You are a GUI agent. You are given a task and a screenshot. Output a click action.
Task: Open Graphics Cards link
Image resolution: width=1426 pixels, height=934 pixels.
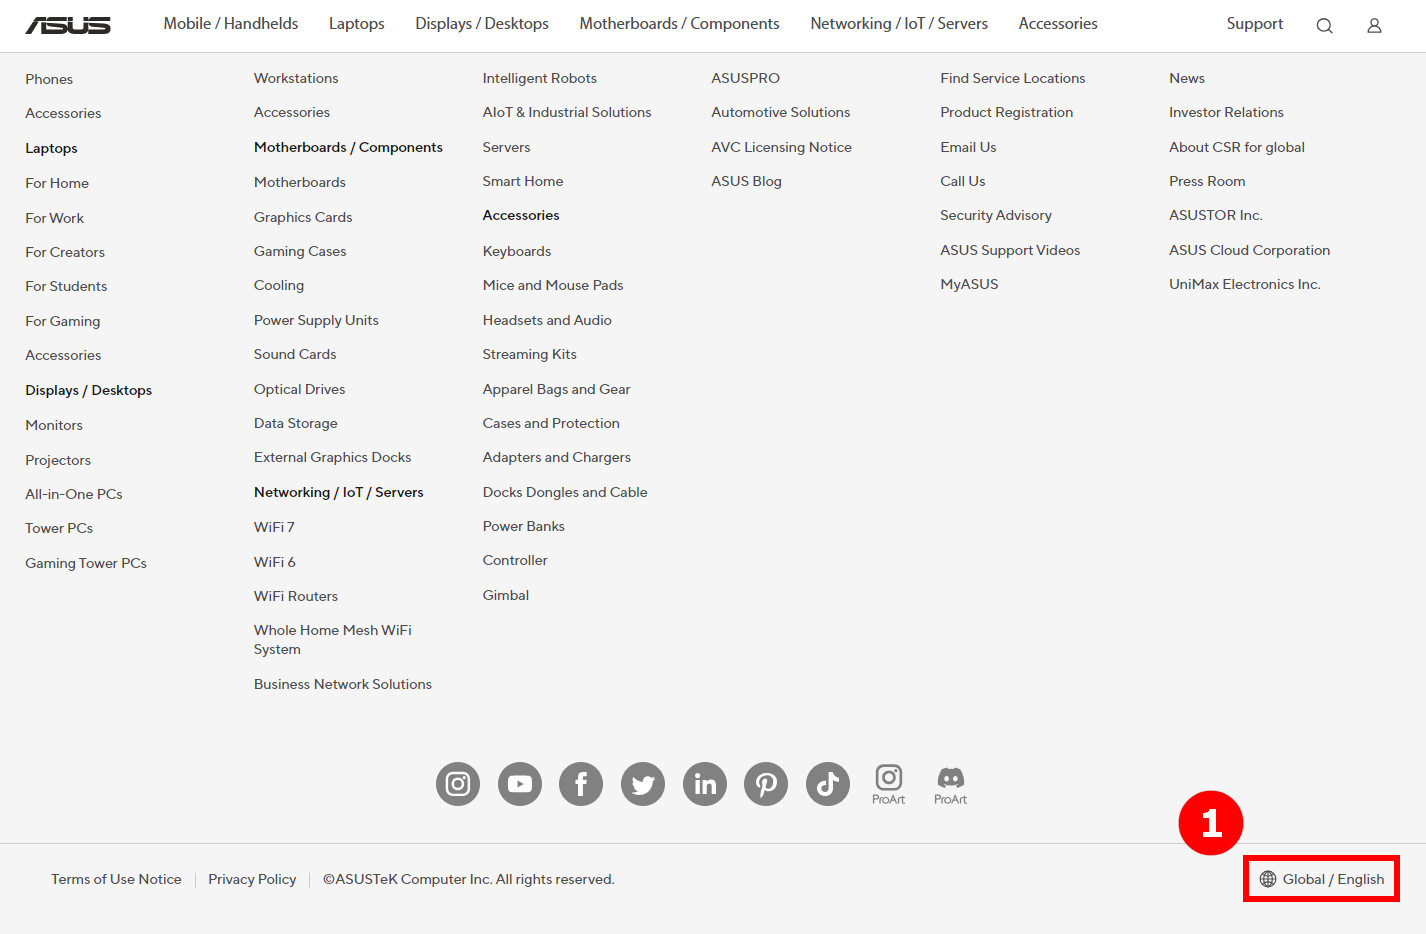pos(303,217)
